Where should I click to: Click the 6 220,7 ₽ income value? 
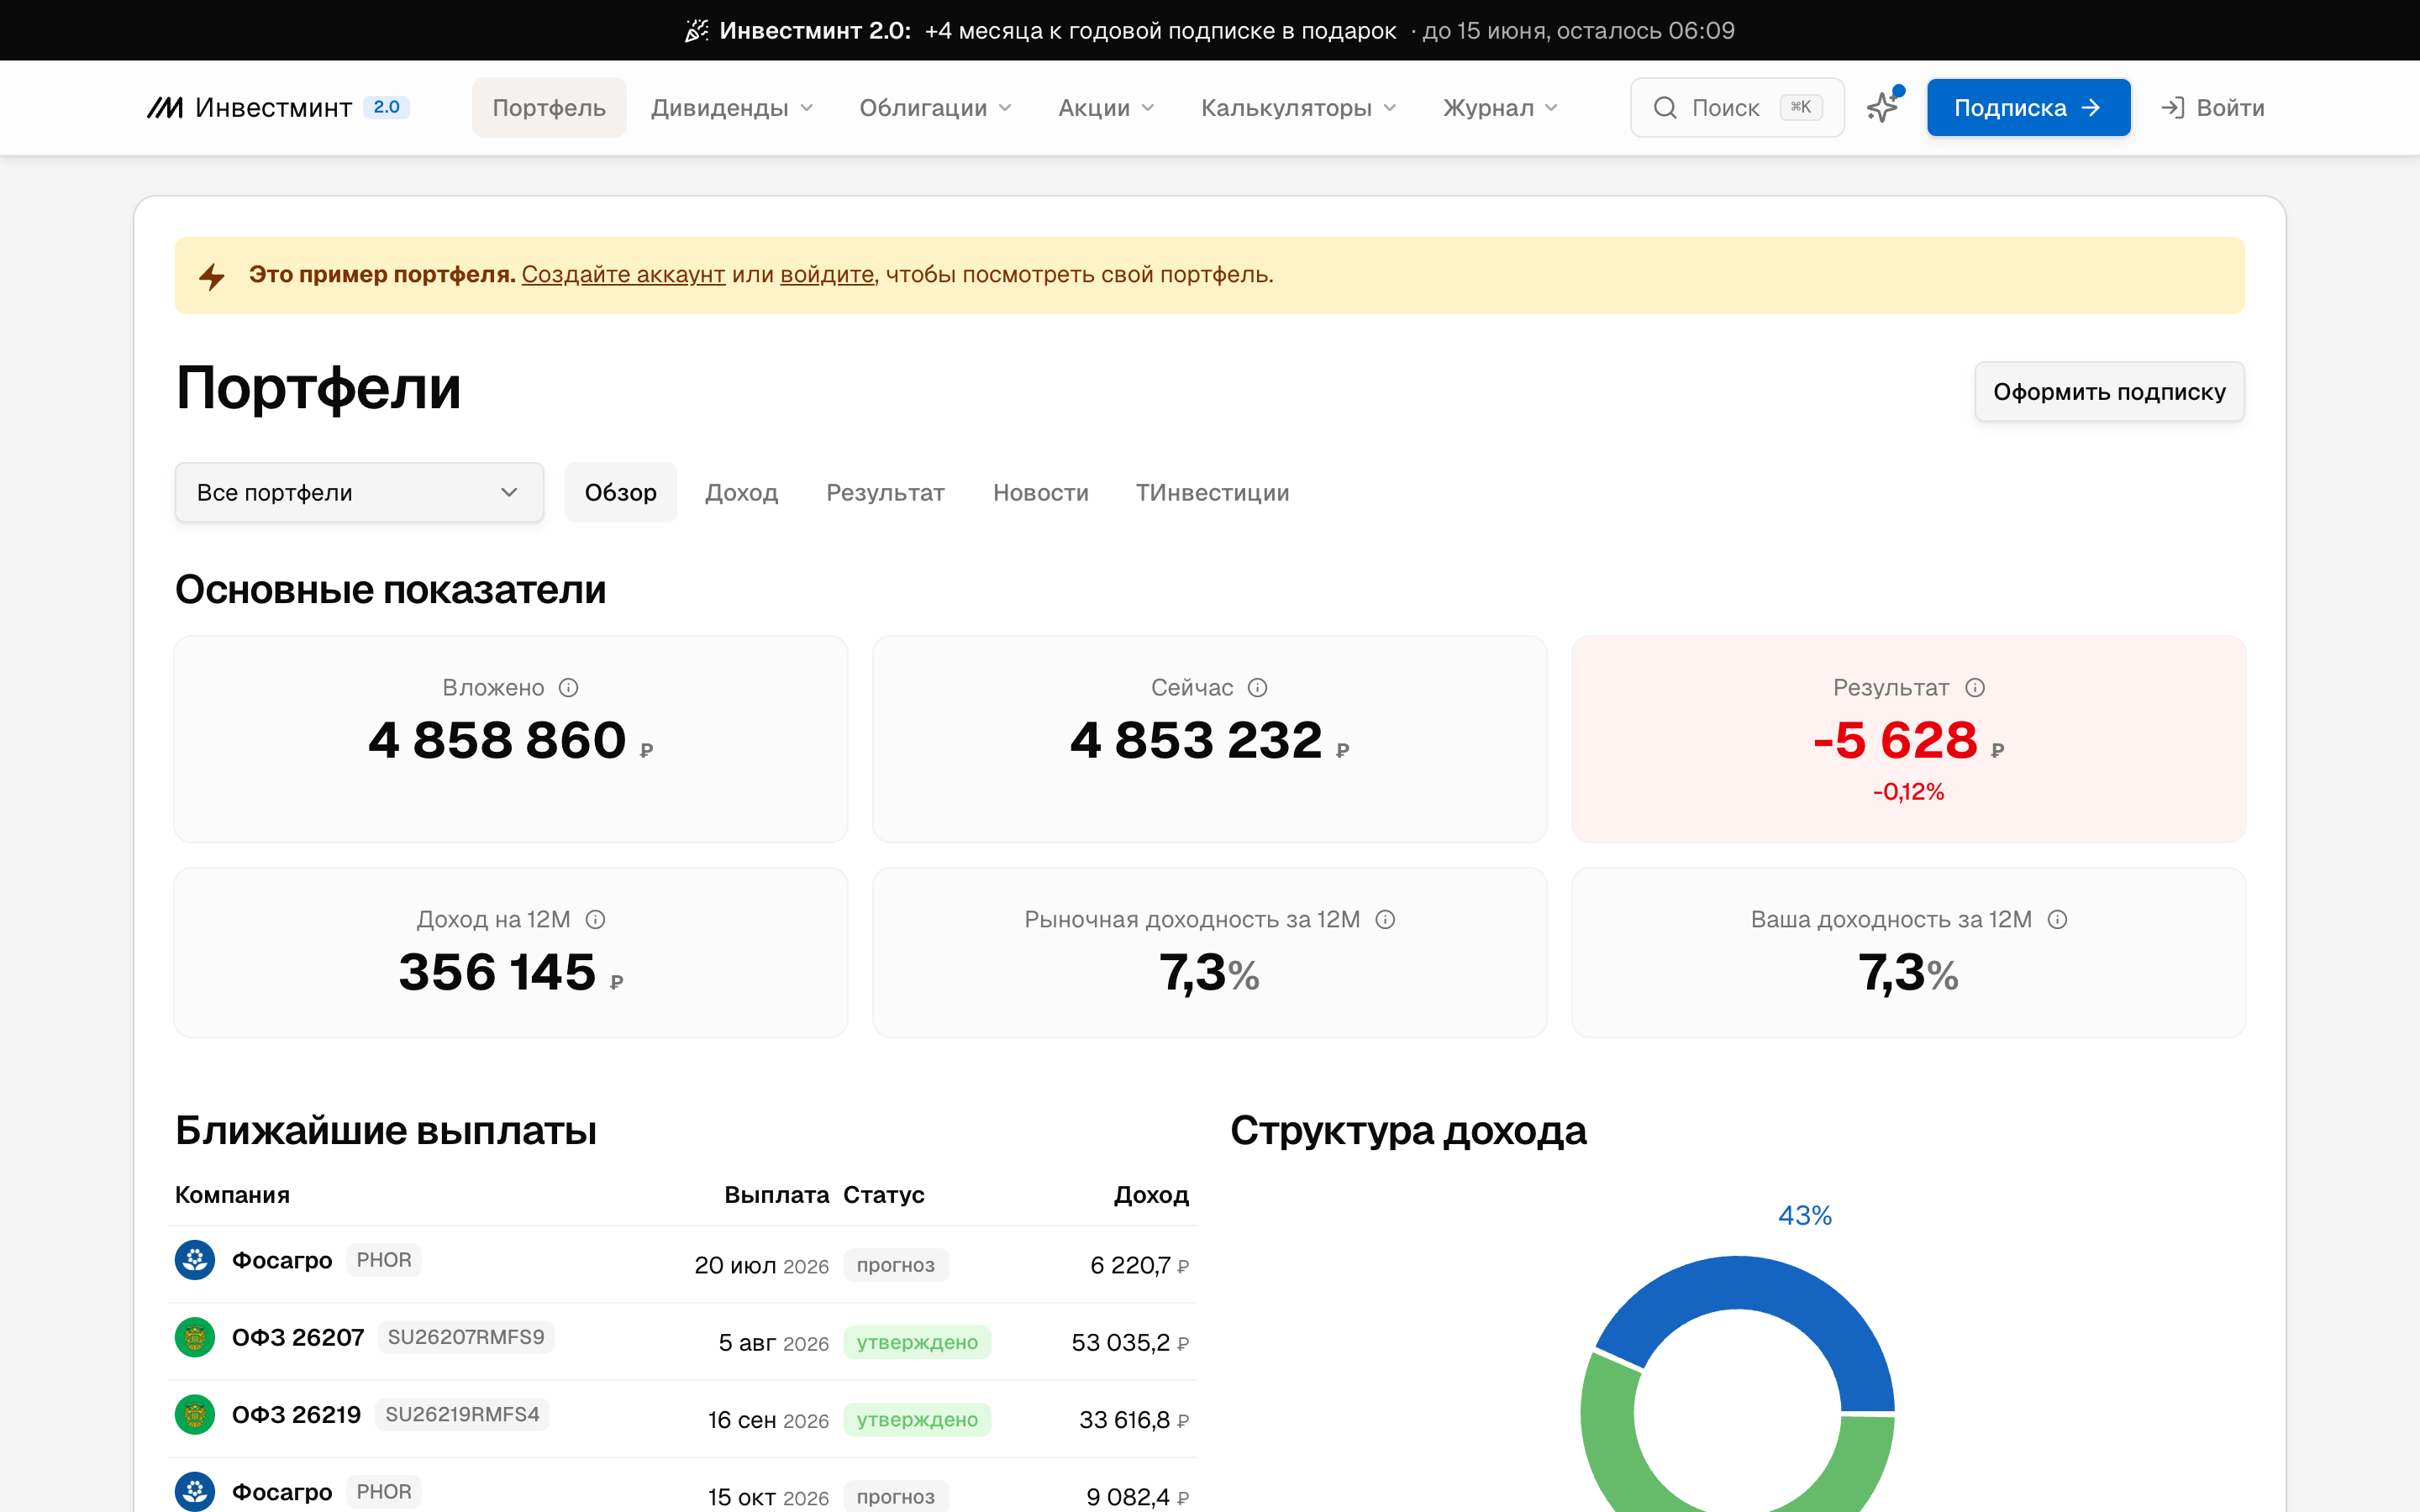1139,1265
